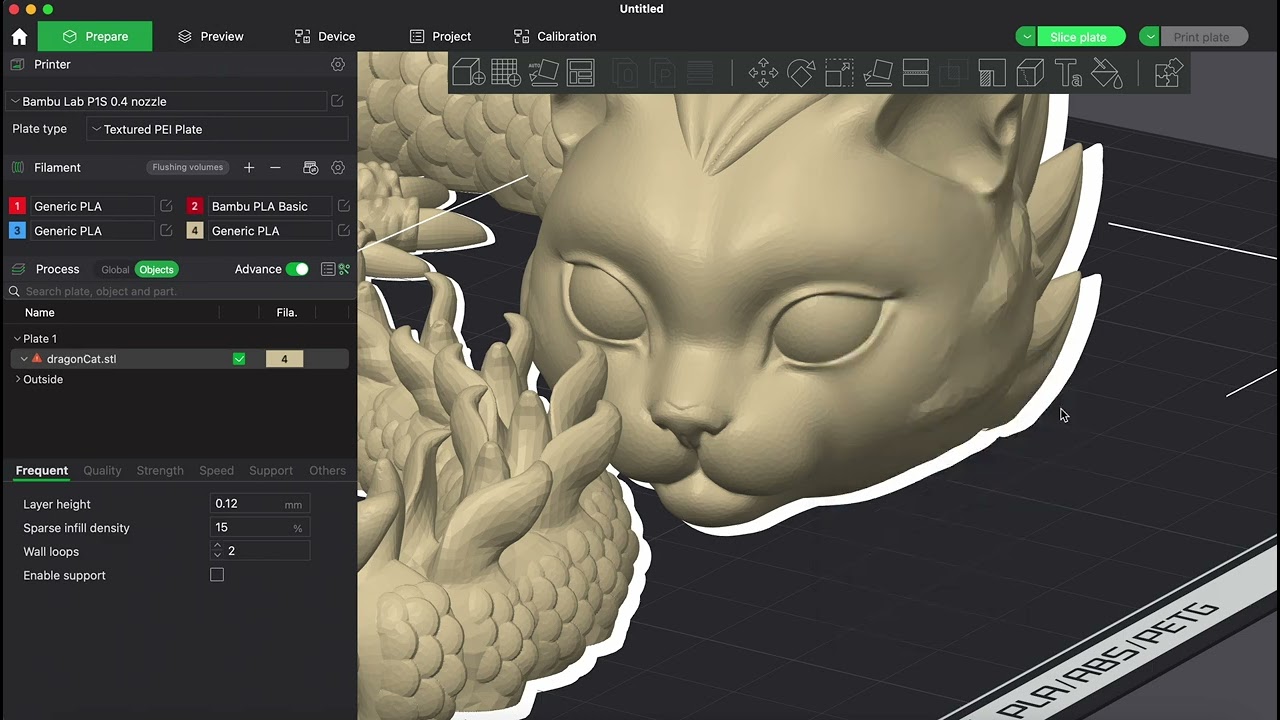Edit filament 3 Generic PLA preset
This screenshot has width=1280, height=720.
tap(166, 231)
